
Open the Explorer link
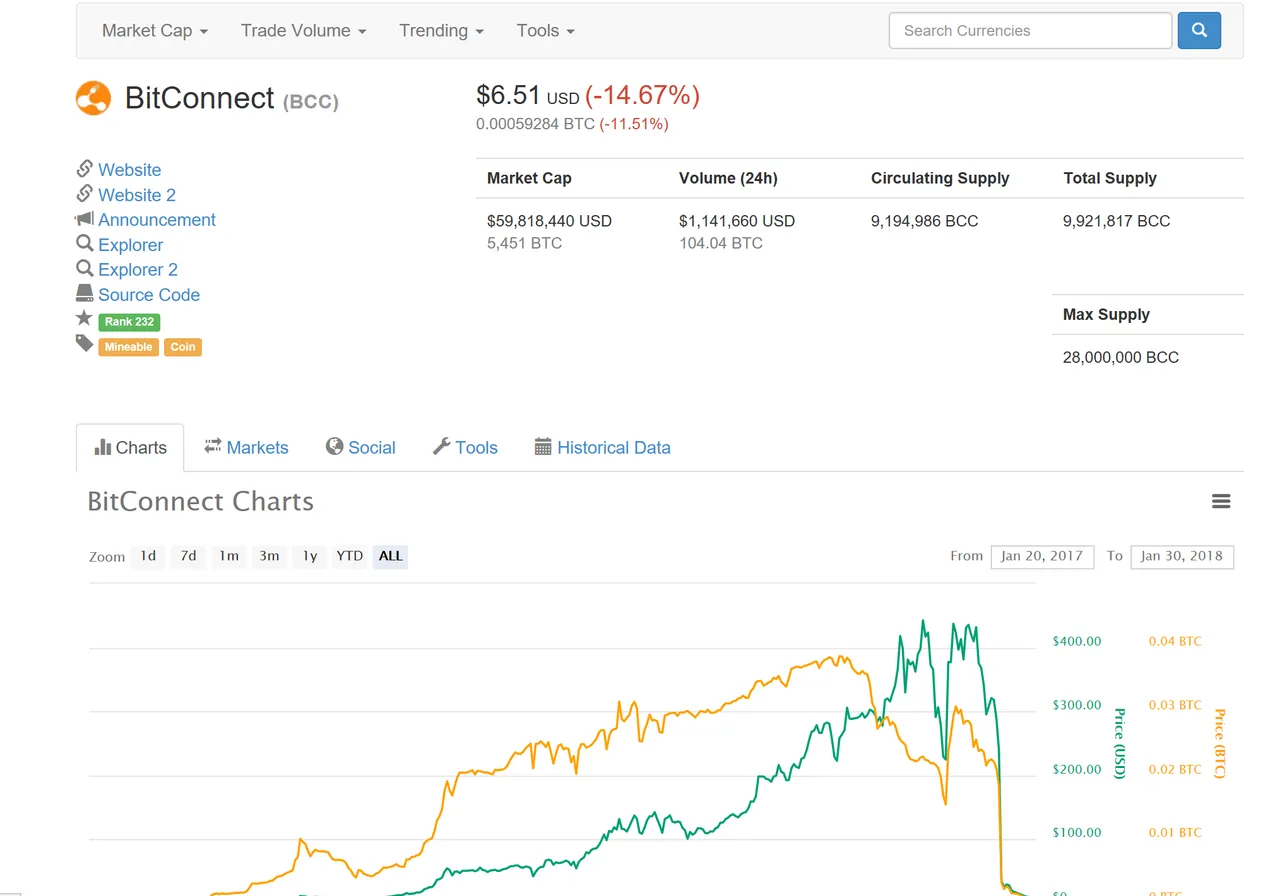[130, 245]
